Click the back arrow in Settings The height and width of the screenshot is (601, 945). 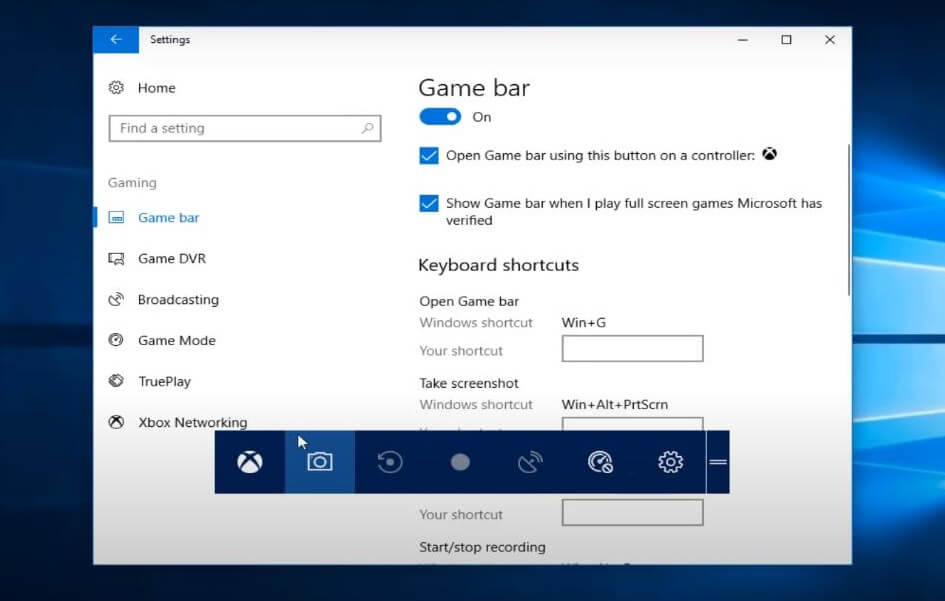(116, 40)
